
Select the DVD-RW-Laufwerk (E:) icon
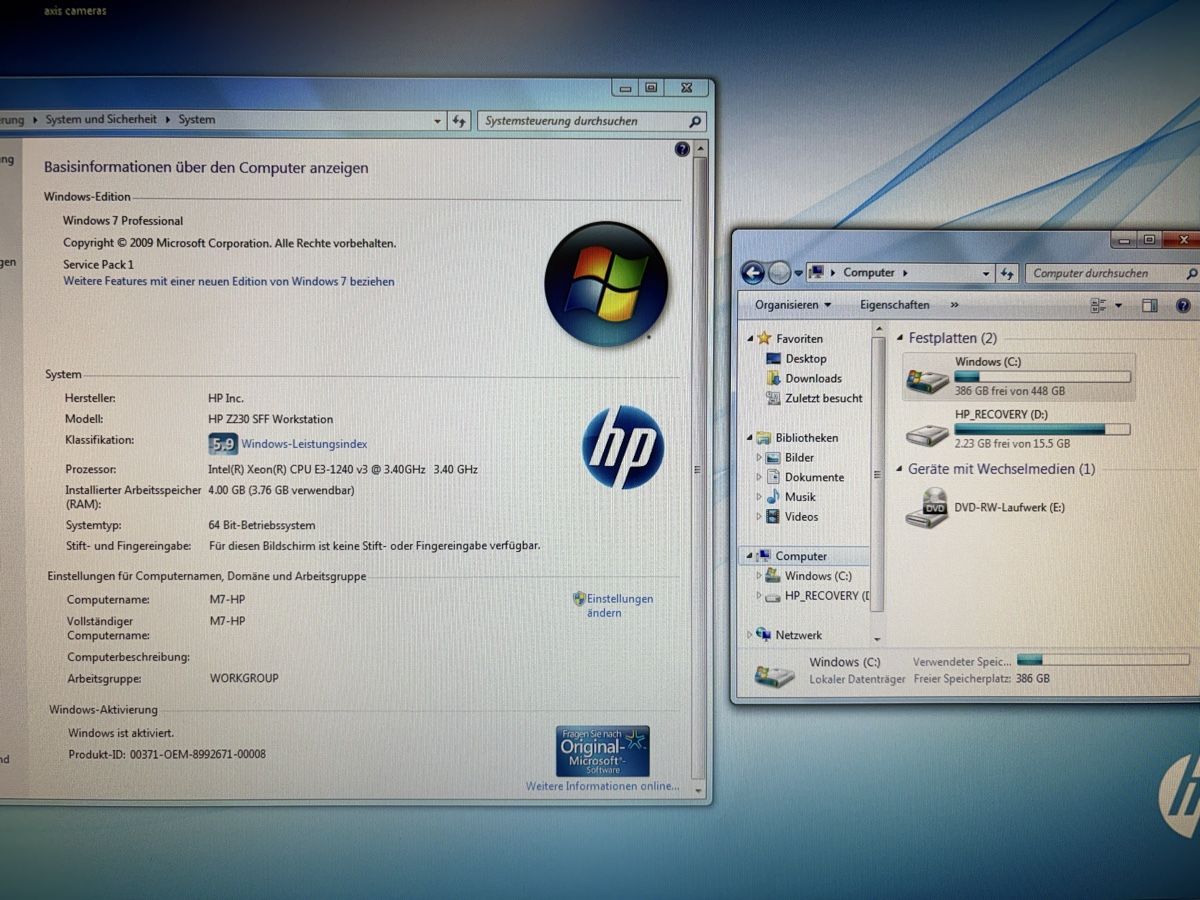(927, 508)
